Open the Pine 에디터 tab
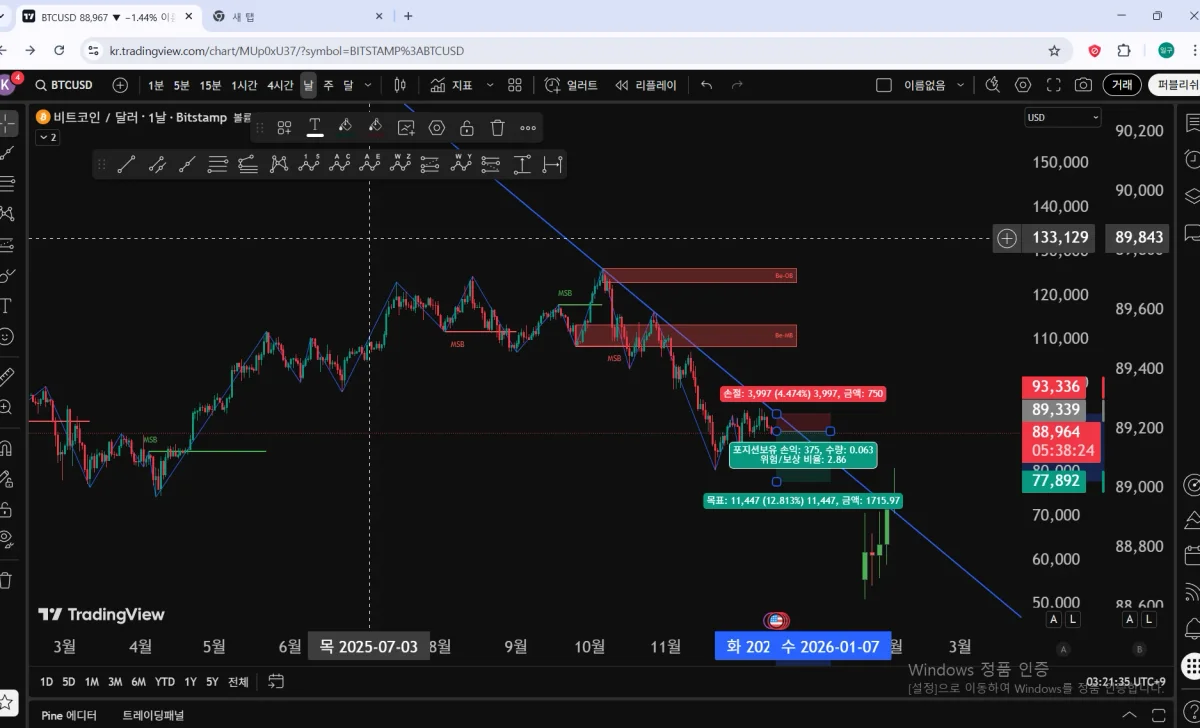 [x=69, y=715]
